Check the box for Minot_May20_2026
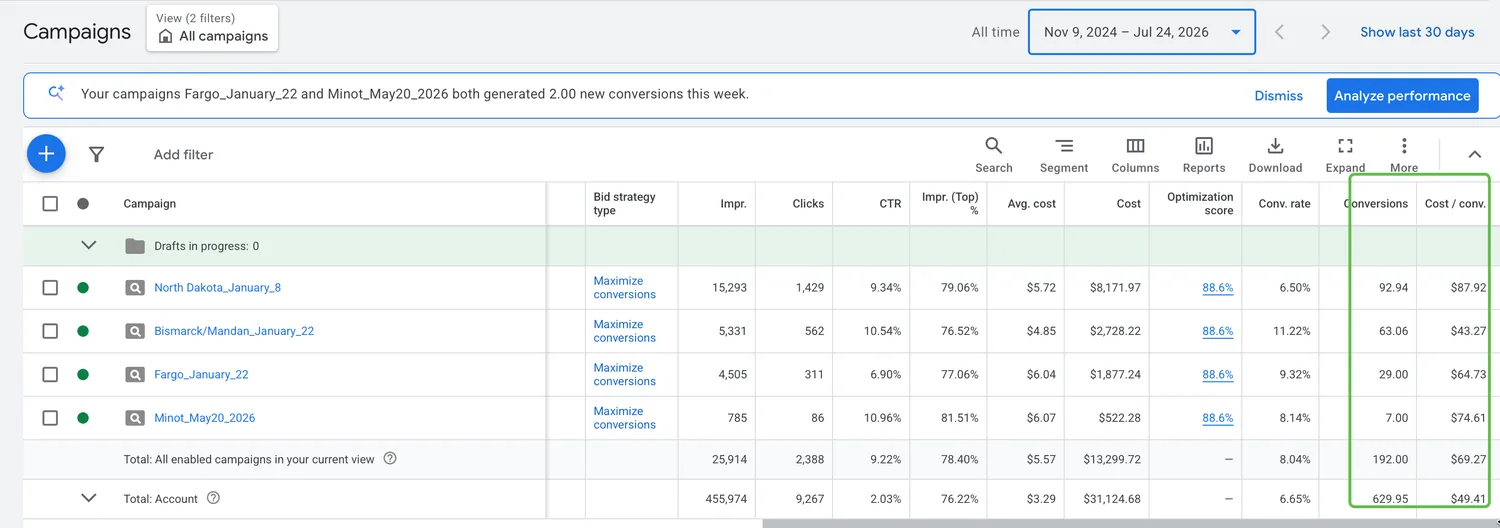Screen dimensions: 1500x528 click(50, 418)
